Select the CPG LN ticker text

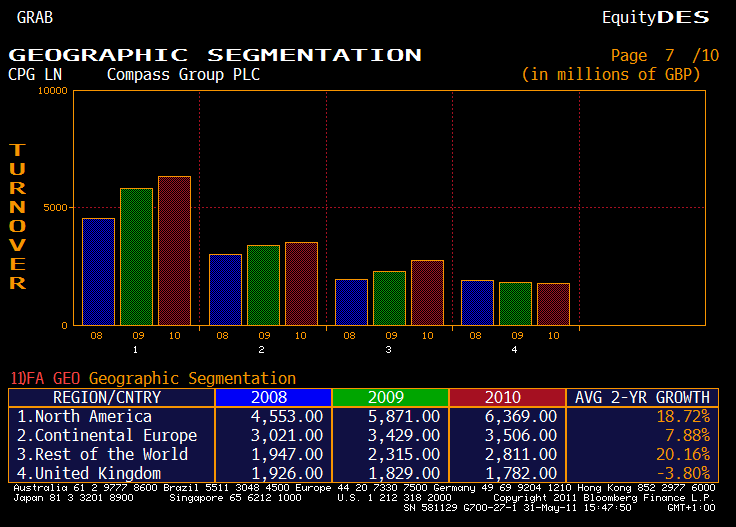[35, 74]
